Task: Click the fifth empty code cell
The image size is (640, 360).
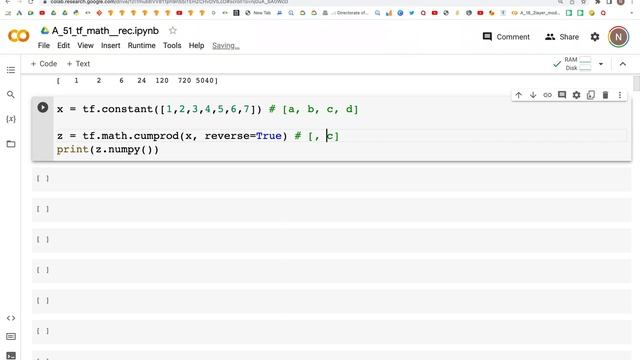Action: tap(331, 301)
